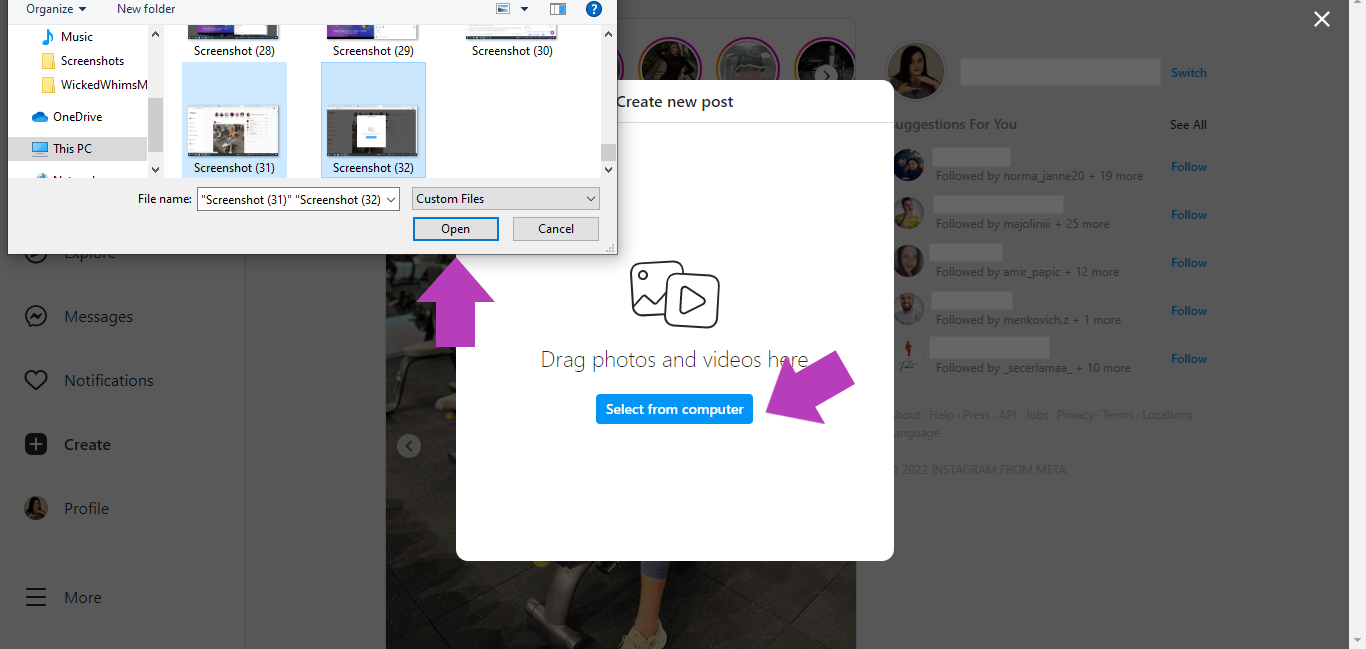Open avatar of user followed by majoliniii
This screenshot has width=1366, height=649.
point(908,214)
